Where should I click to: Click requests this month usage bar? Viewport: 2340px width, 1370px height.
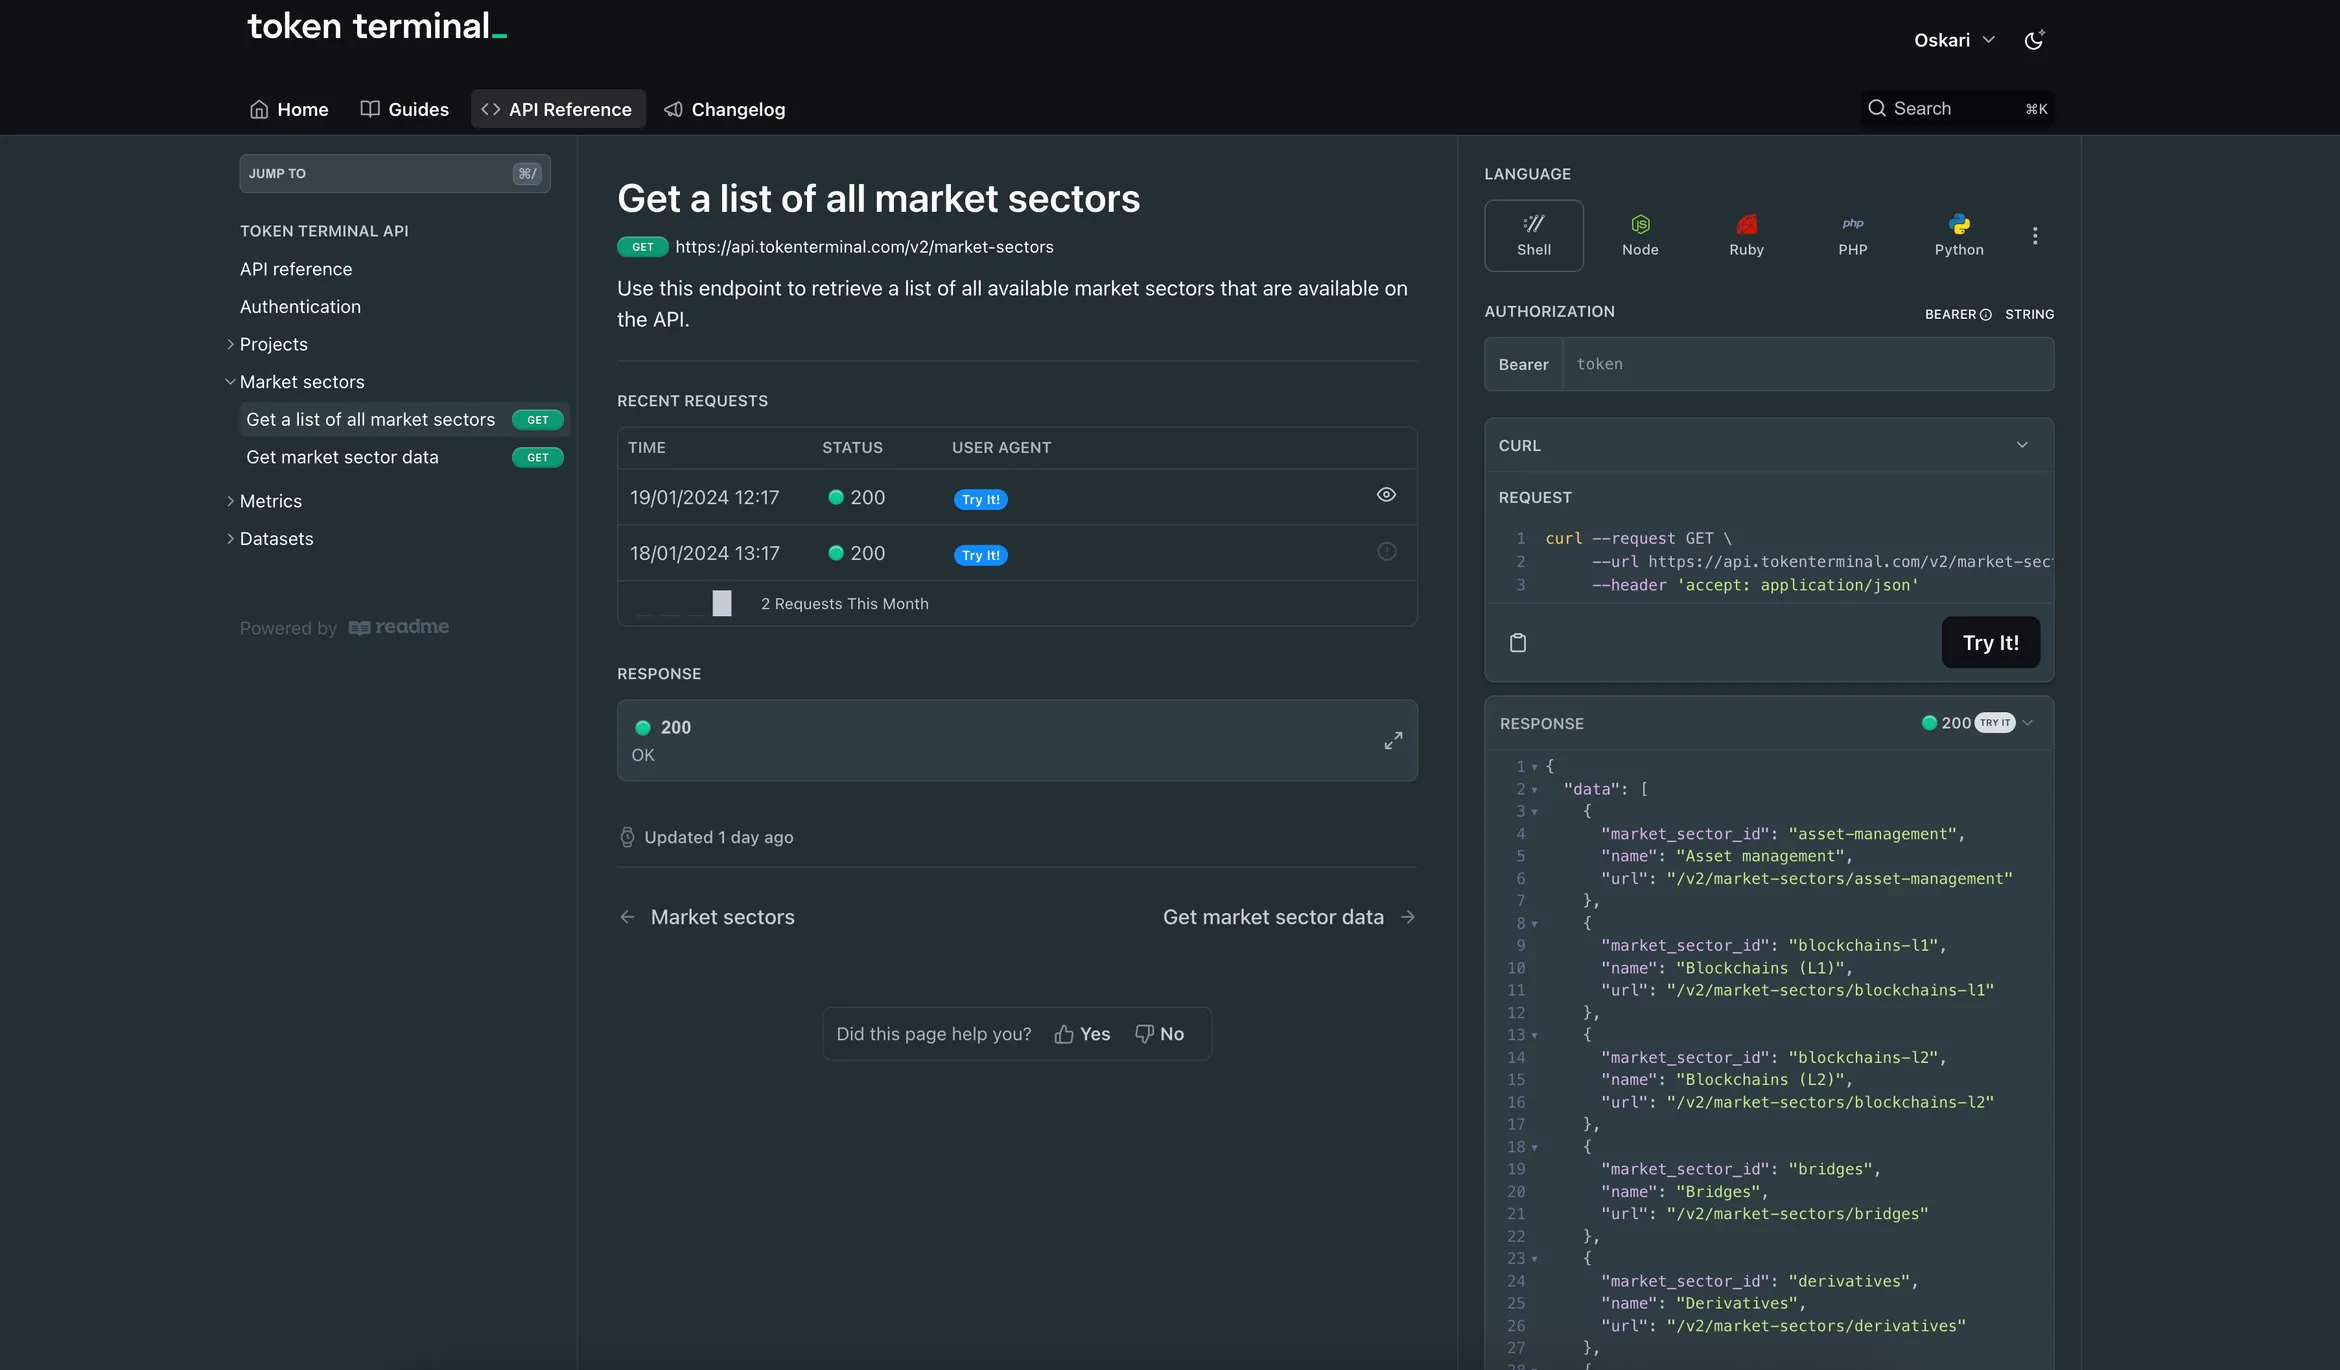pos(722,603)
